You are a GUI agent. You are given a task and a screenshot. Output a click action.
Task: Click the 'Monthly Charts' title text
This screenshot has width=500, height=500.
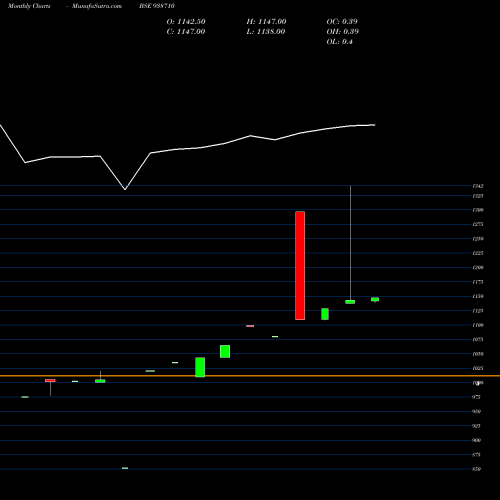click(29, 6)
